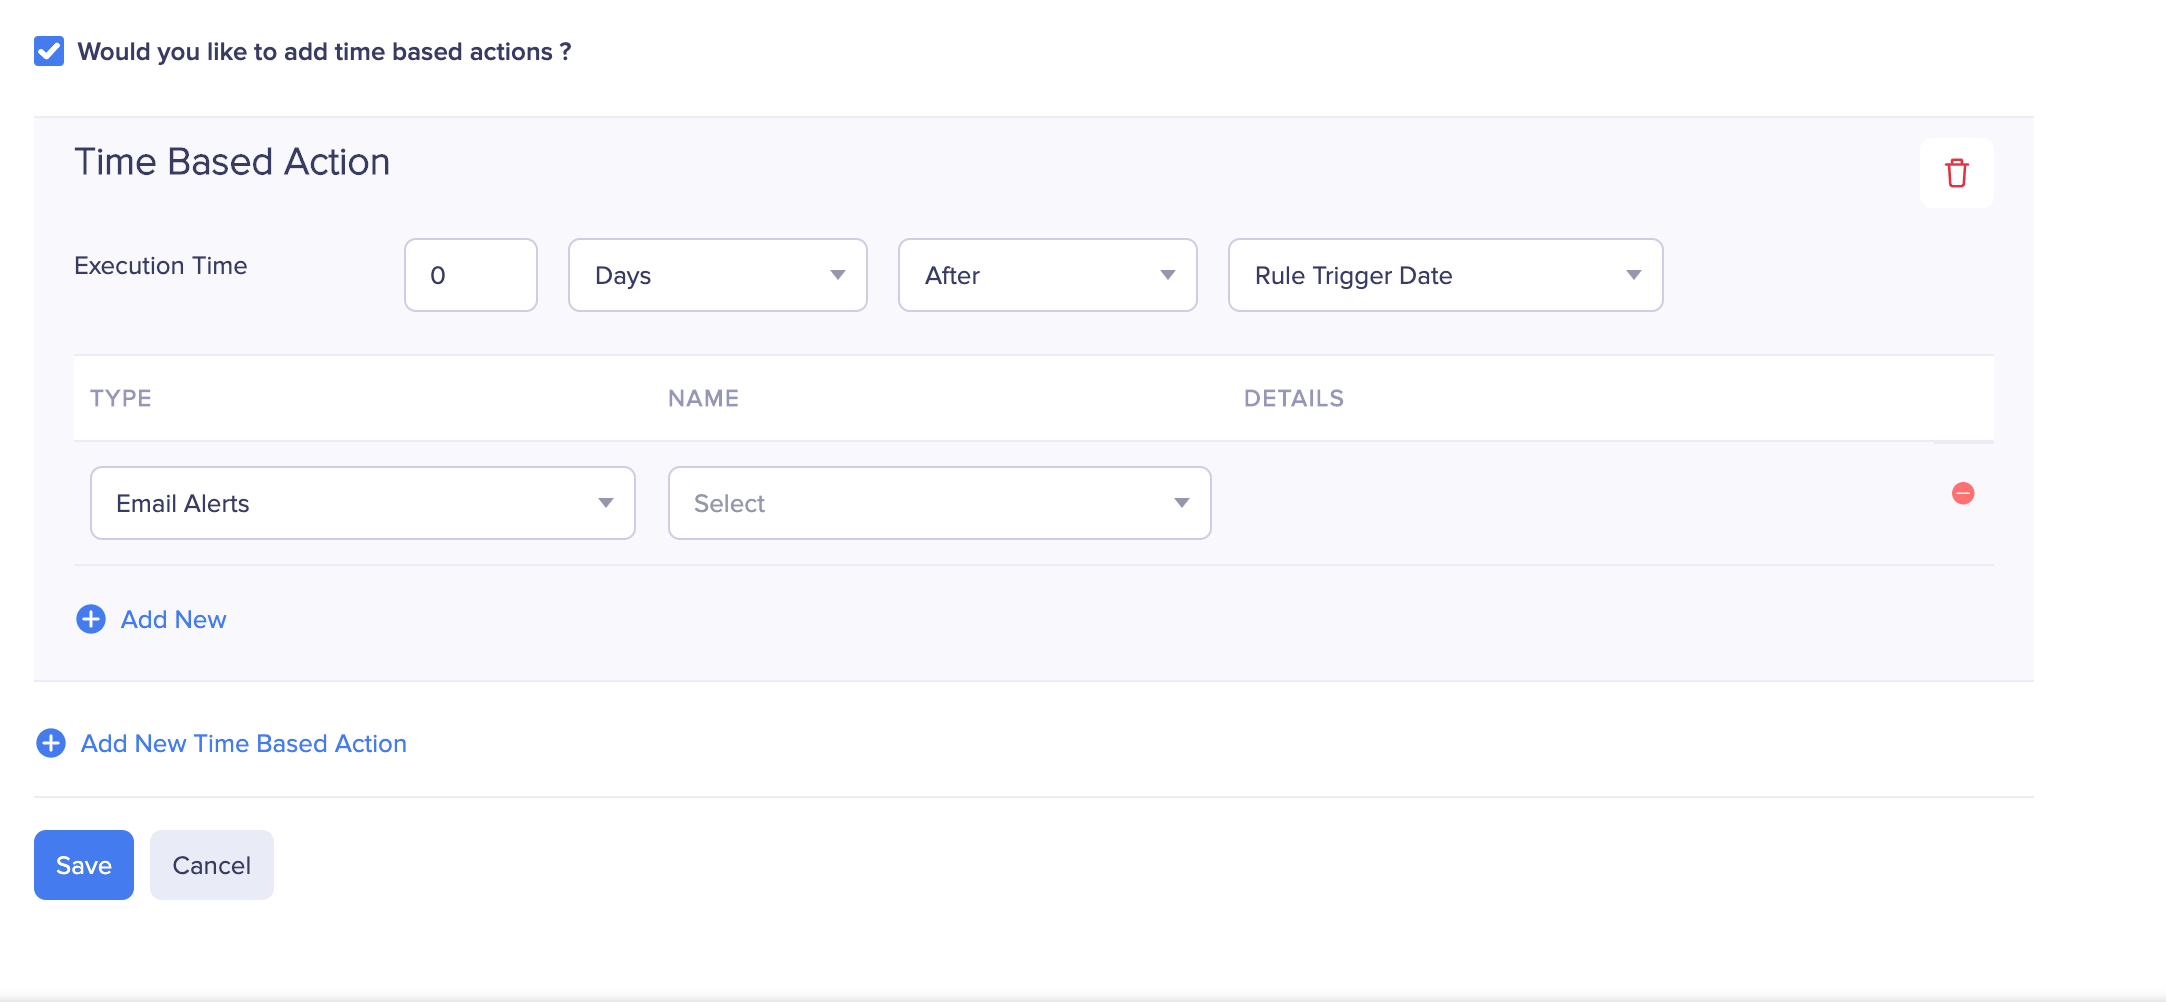Expand the Rule Trigger Date chevron
The height and width of the screenshot is (1002, 2166).
[x=1633, y=275]
